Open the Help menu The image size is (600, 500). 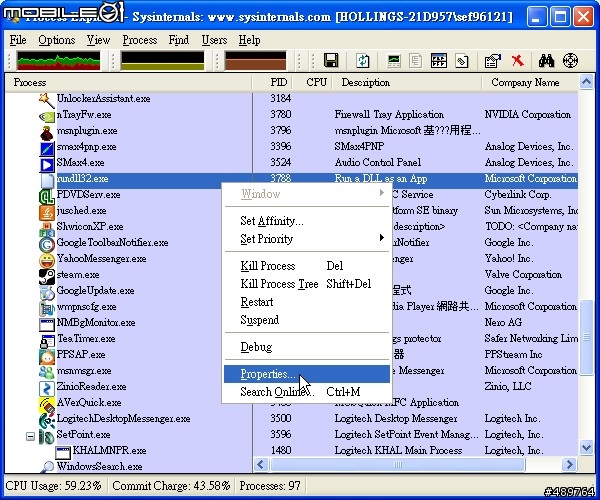click(249, 40)
